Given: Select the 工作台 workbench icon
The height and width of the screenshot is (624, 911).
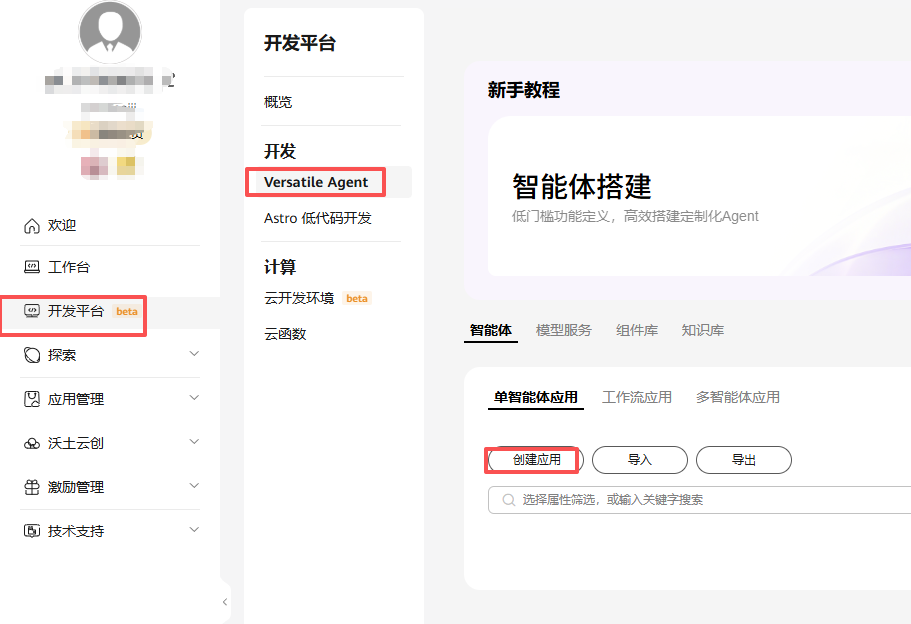Looking at the screenshot, I should coord(29,267).
